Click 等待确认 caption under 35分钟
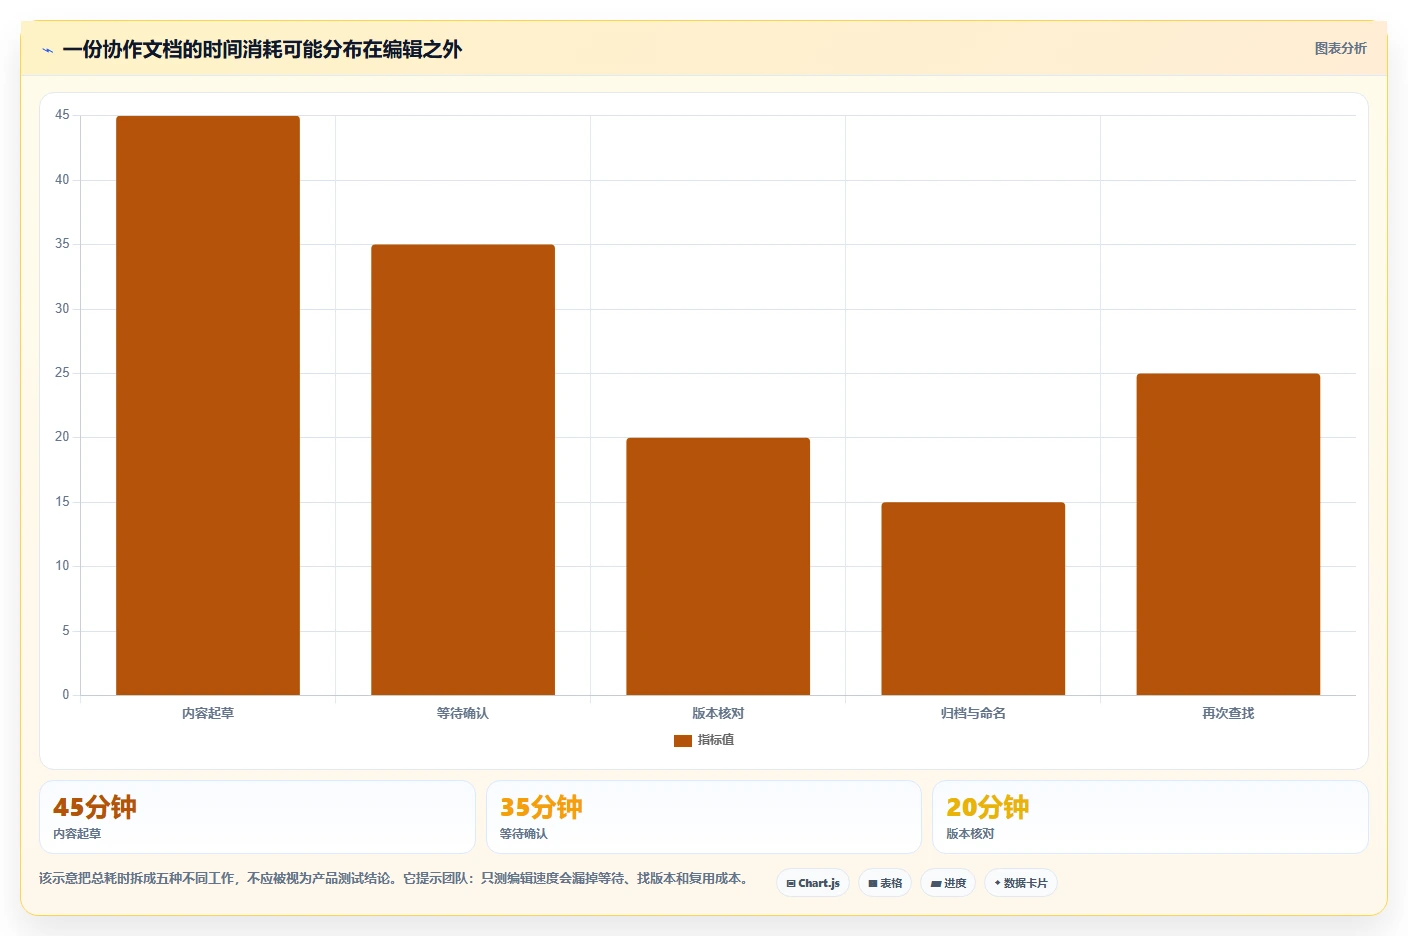 pyautogui.click(x=524, y=834)
